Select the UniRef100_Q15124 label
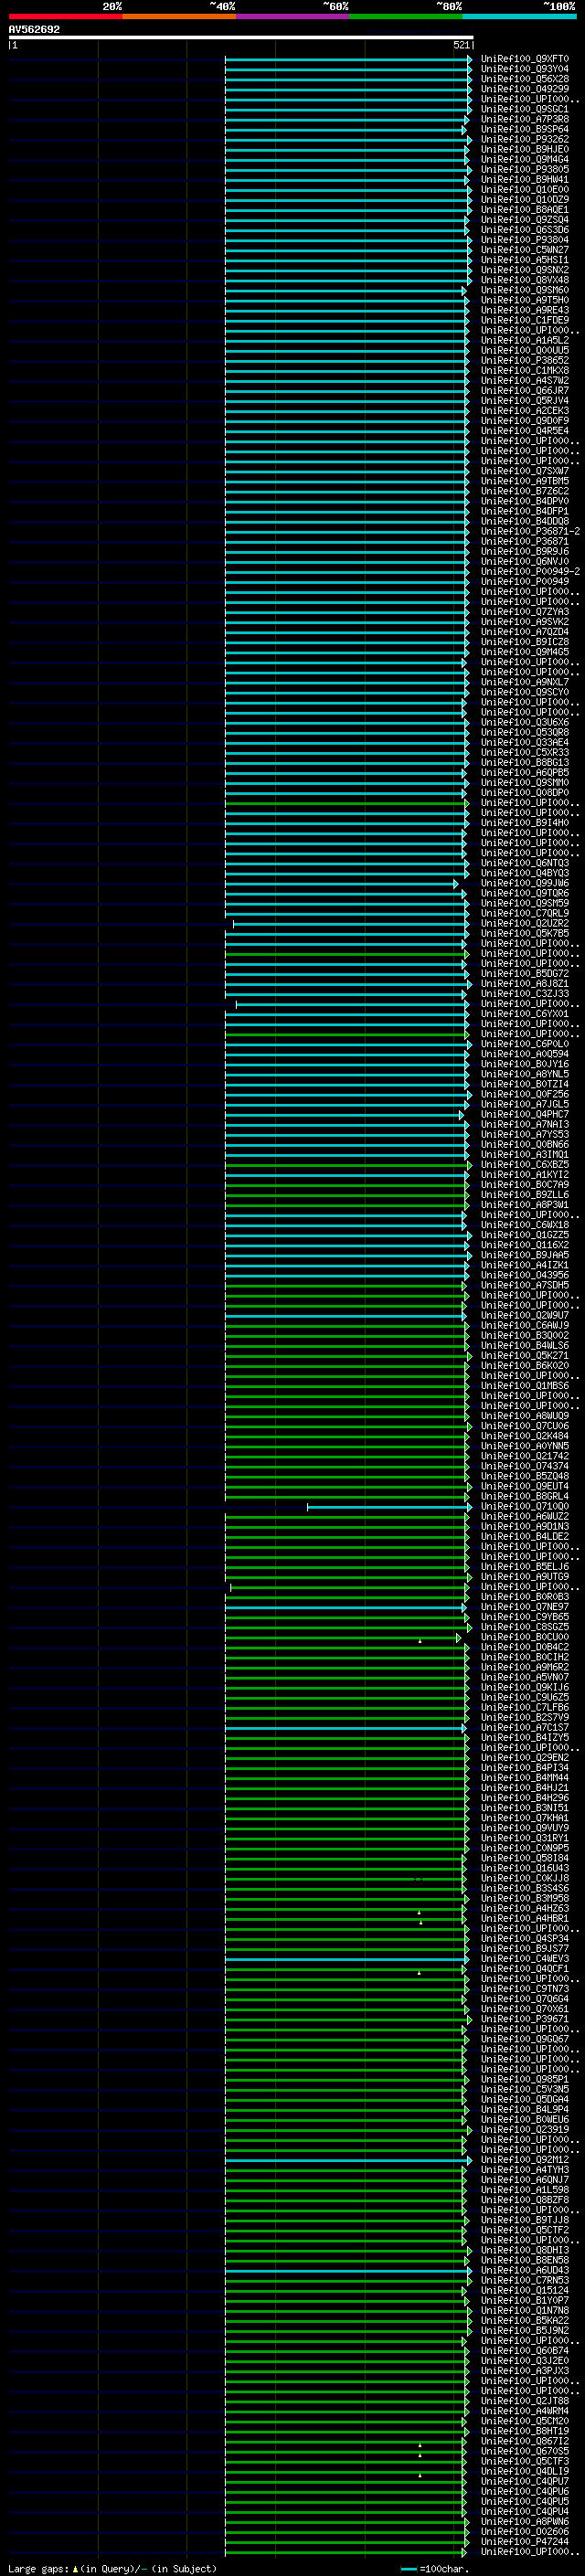Viewport: 585px width, 2576px height. point(524,2290)
